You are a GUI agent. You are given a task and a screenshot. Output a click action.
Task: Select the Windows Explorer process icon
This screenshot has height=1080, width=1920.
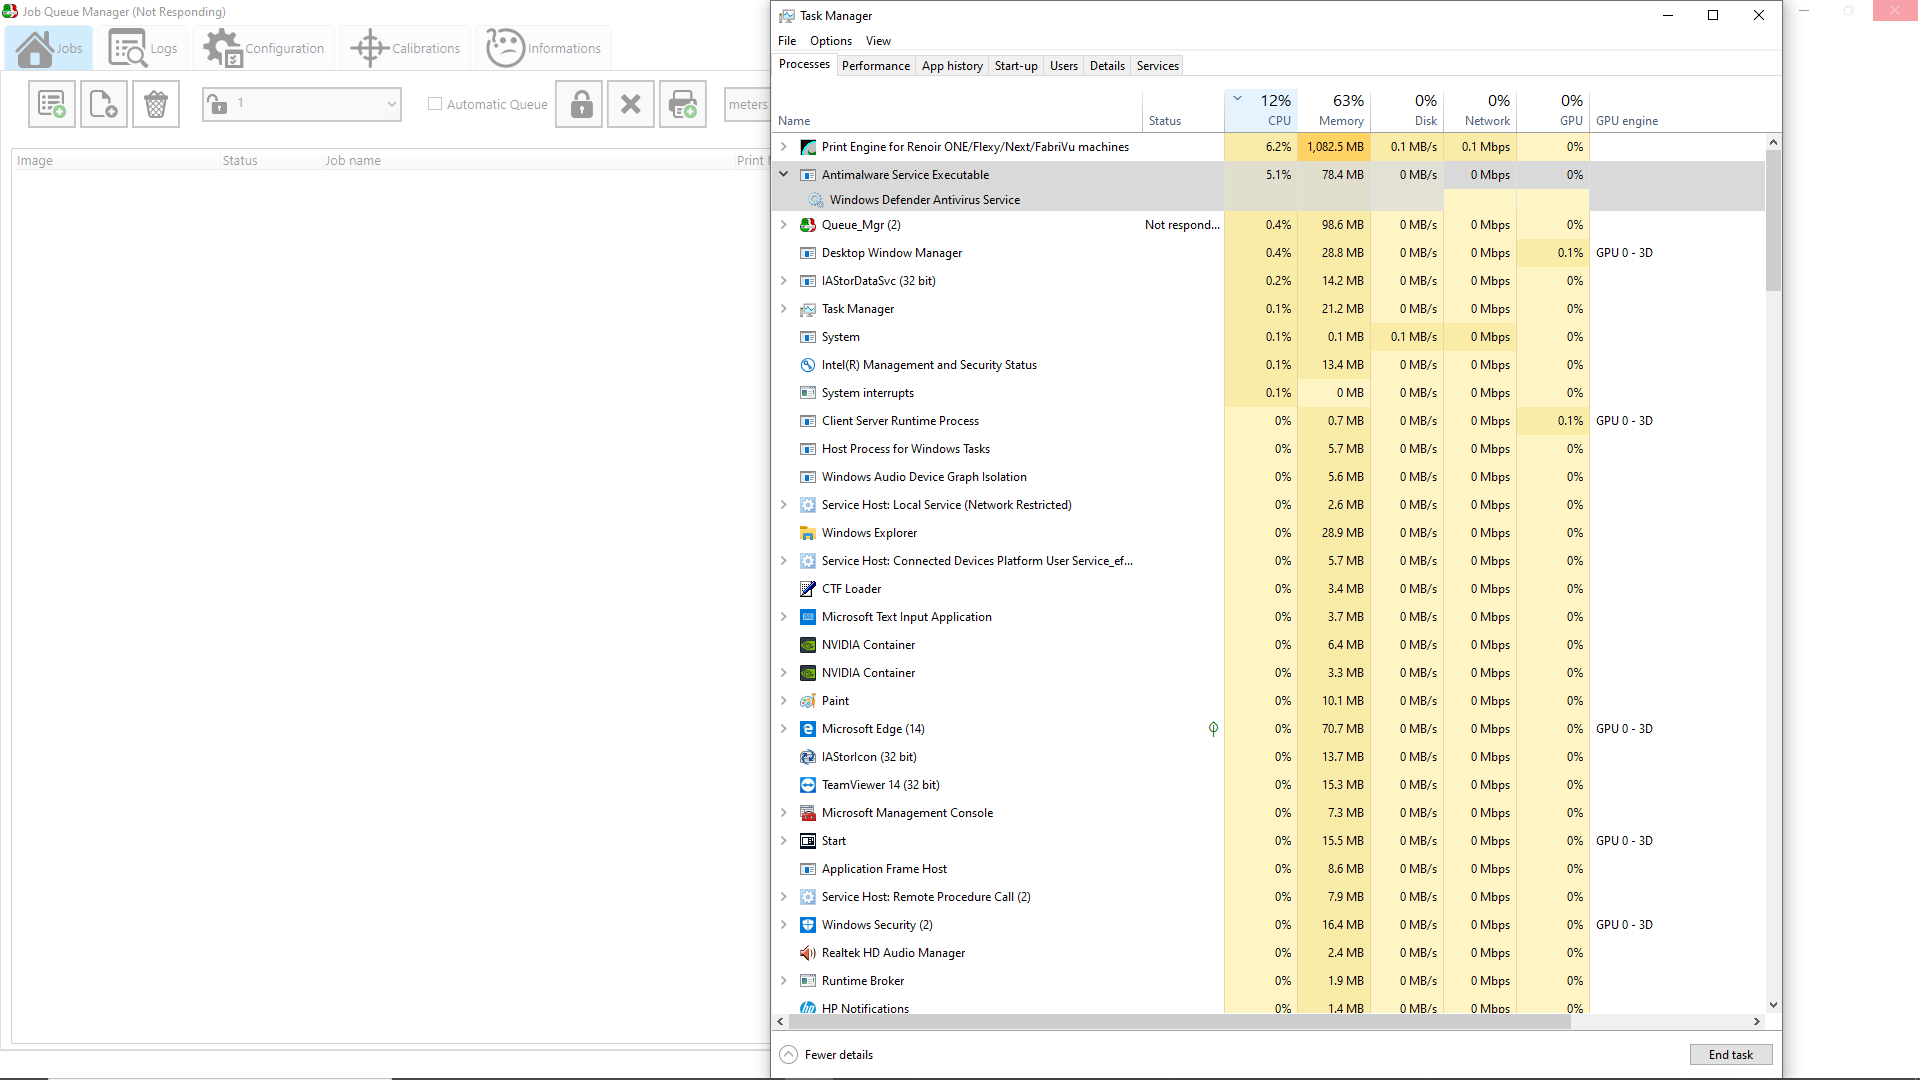click(808, 533)
